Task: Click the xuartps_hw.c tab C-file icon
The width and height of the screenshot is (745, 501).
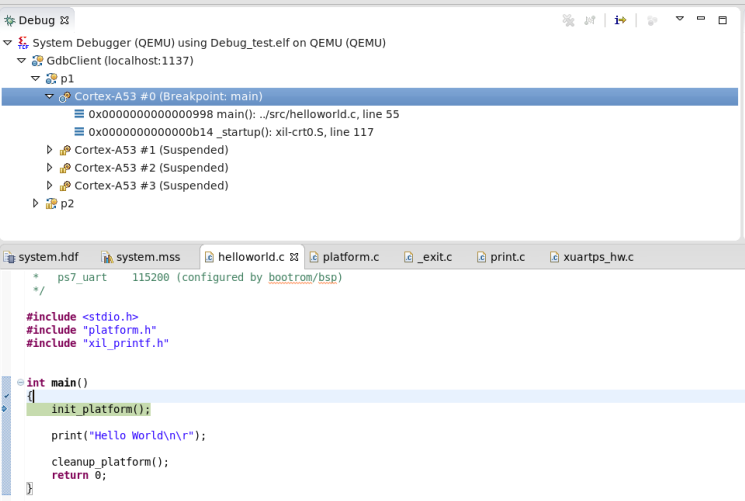Action: [x=554, y=257]
